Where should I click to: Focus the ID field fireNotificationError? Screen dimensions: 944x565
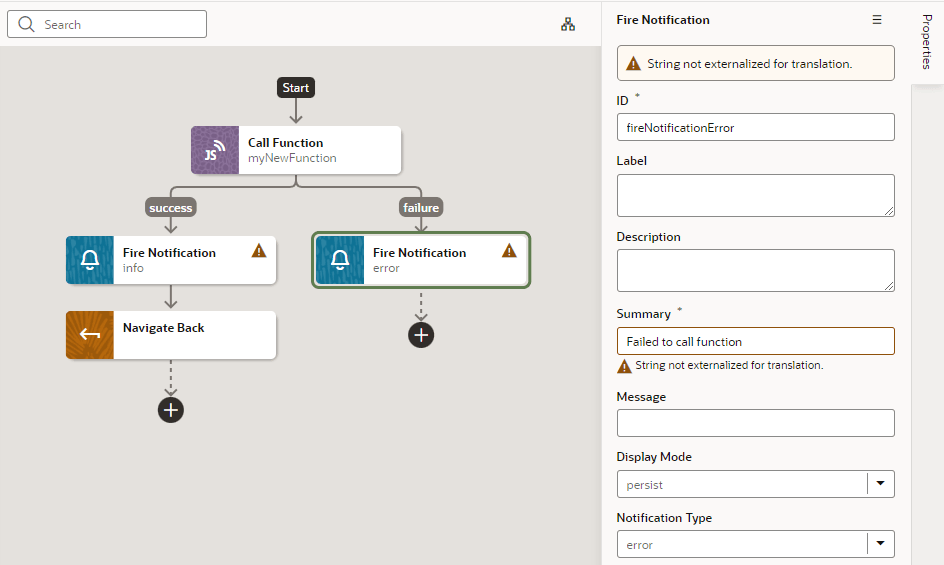[x=756, y=127]
